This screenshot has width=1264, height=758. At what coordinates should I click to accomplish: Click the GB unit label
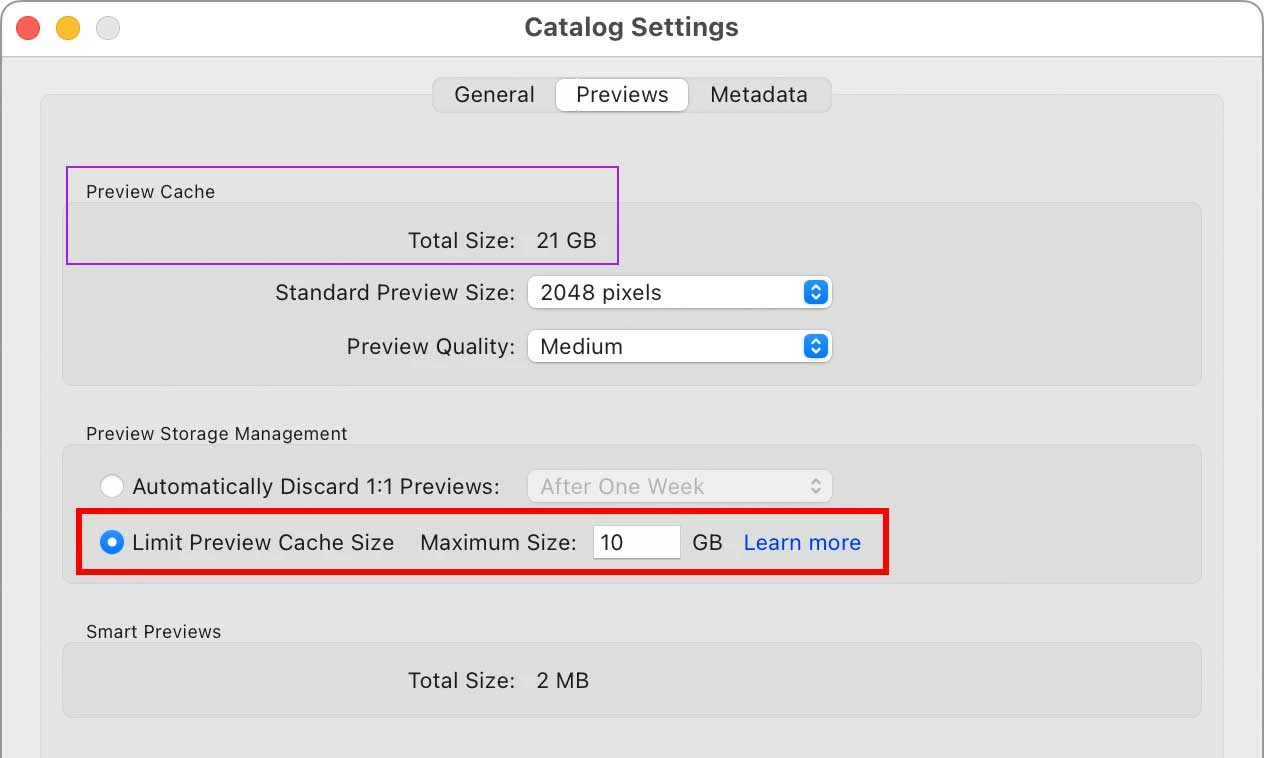point(707,543)
